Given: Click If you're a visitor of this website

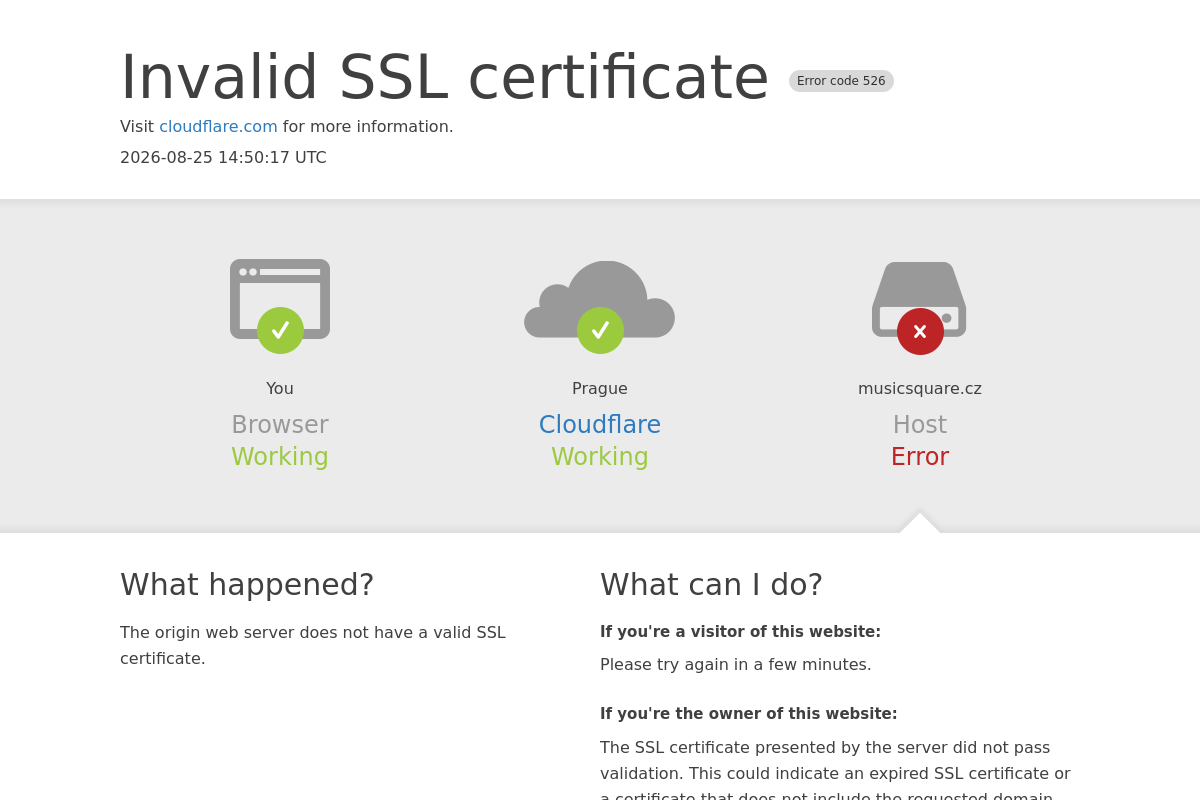Looking at the screenshot, I should [740, 632].
